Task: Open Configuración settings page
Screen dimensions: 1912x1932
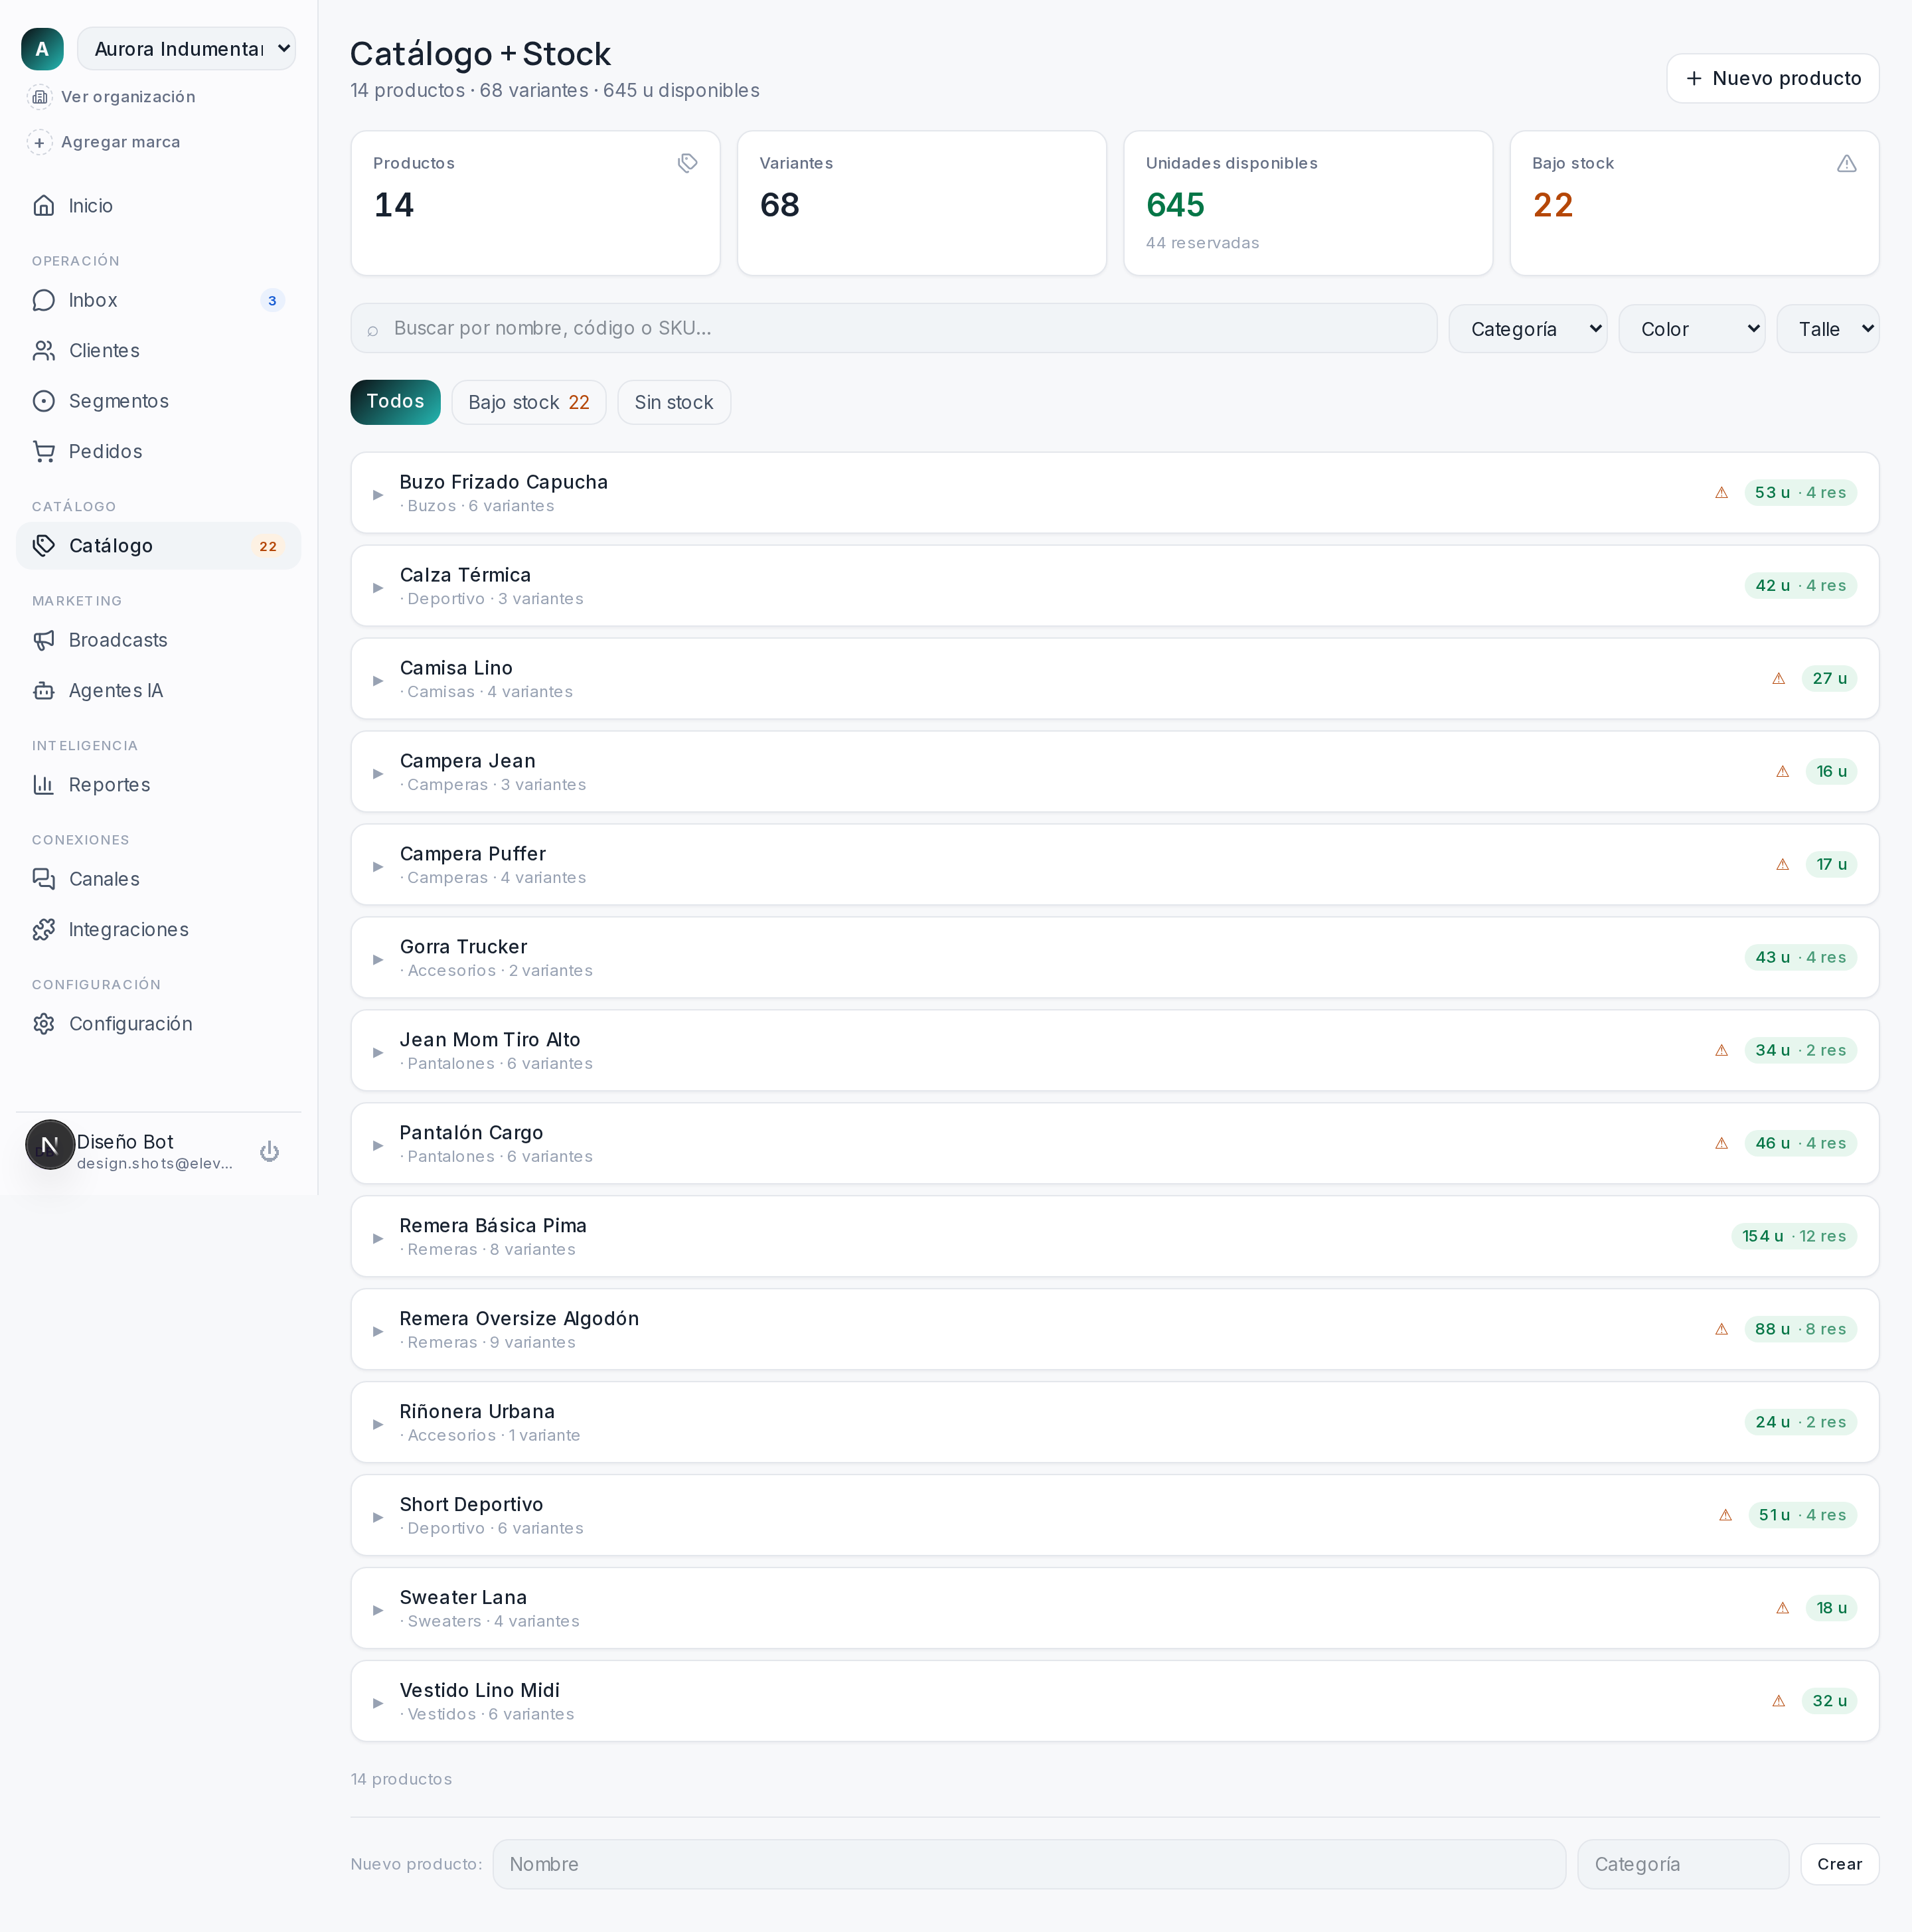Action: 158,1024
